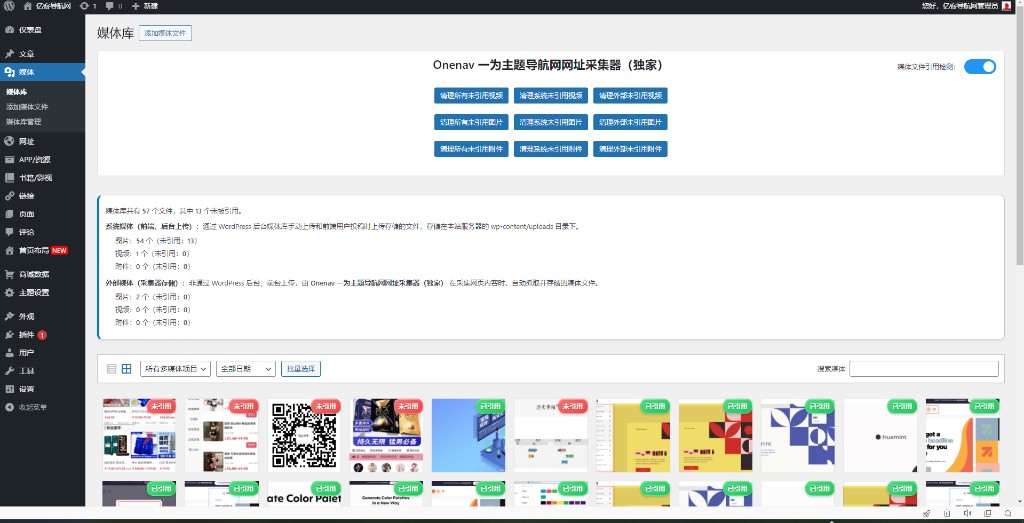The image size is (1024, 523).
Task: Open 仪表盘 (Dashboard) in the sidebar
Action: (x=30, y=29)
